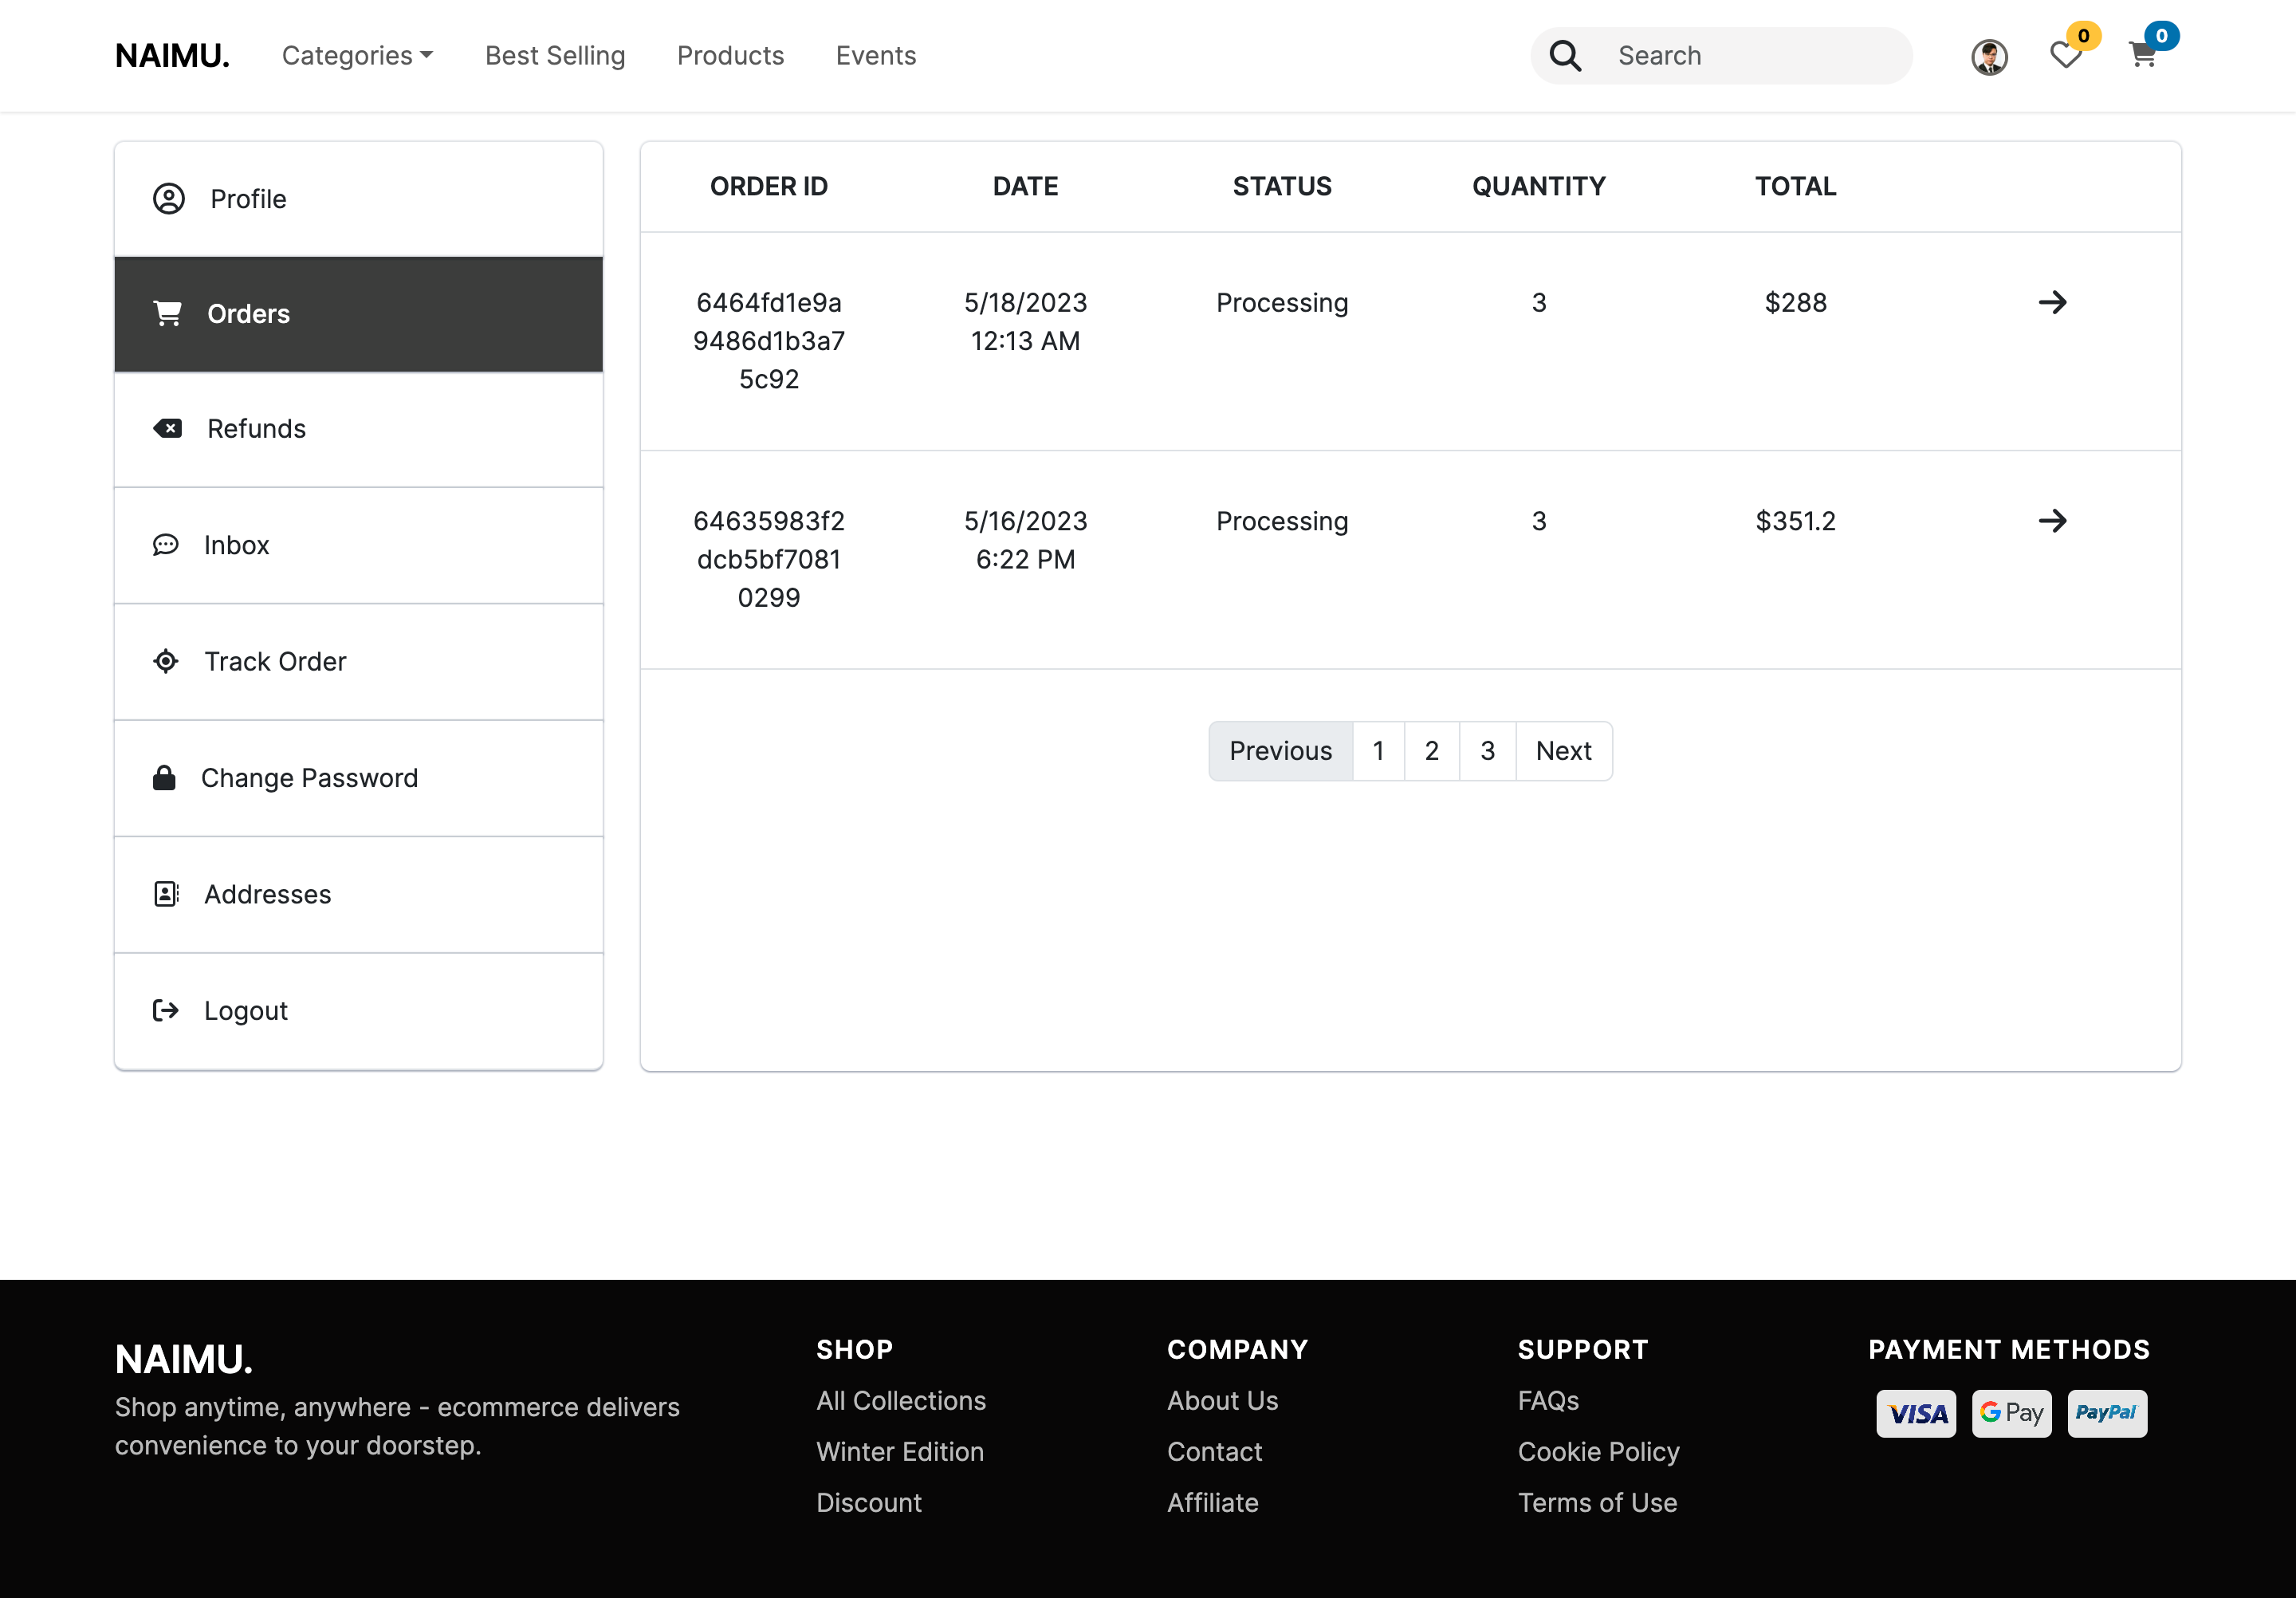Screen dimensions: 2296x1598
Task: Select the Refunds sidebar icon
Action: (168, 428)
